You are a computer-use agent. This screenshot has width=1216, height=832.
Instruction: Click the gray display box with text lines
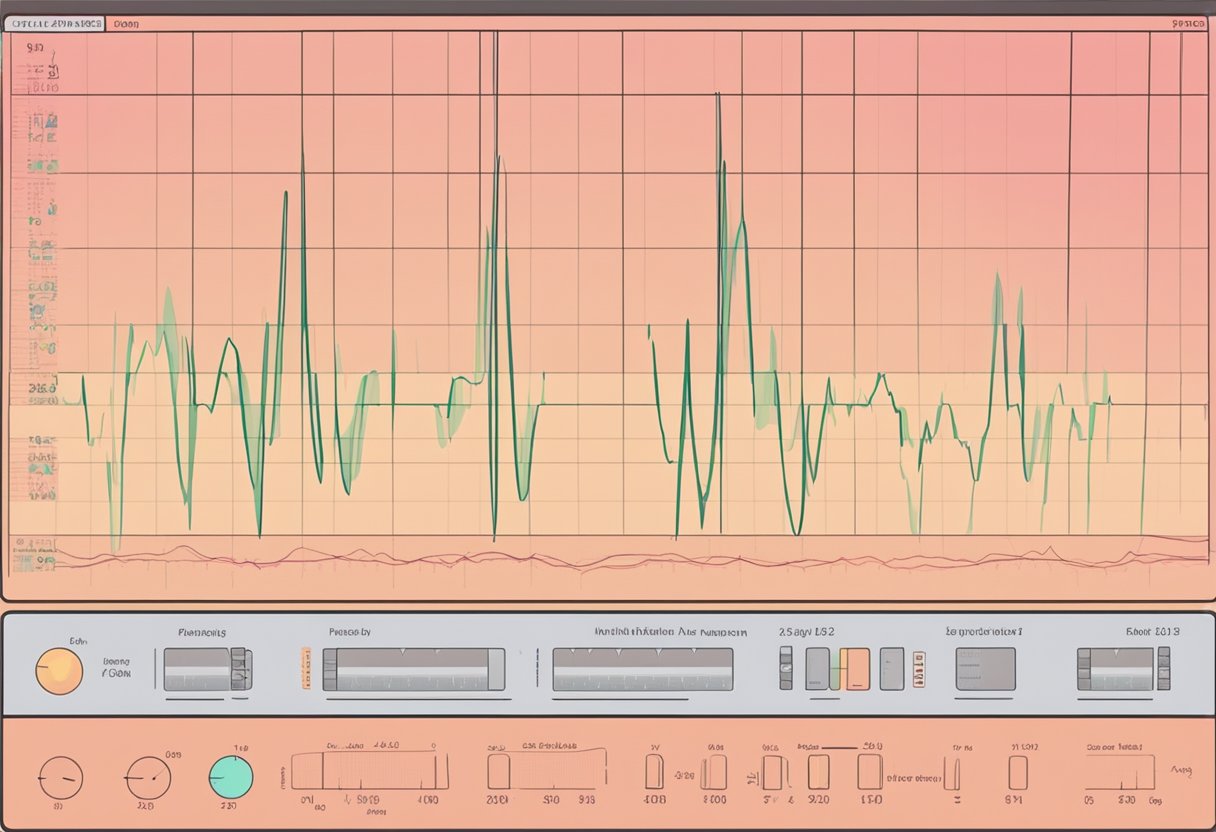click(x=985, y=669)
